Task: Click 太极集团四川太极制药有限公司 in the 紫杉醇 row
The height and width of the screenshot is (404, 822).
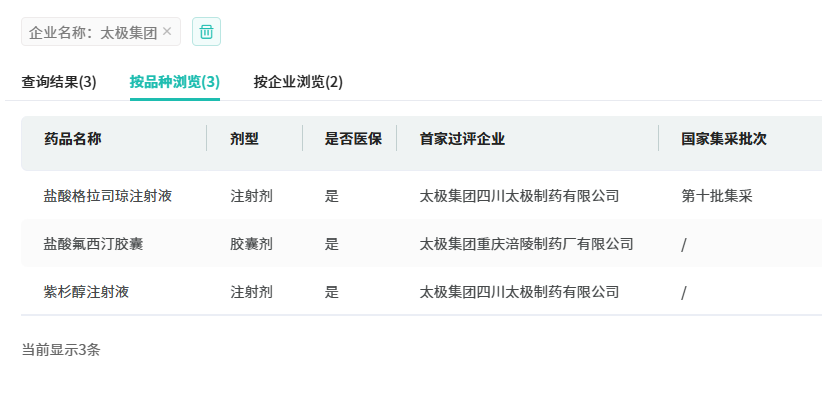Action: pos(519,292)
